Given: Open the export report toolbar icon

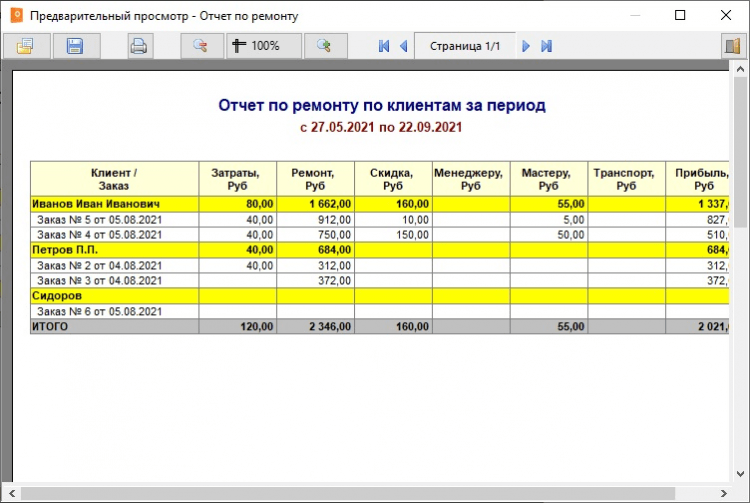Looking at the screenshot, I should (x=26, y=46).
